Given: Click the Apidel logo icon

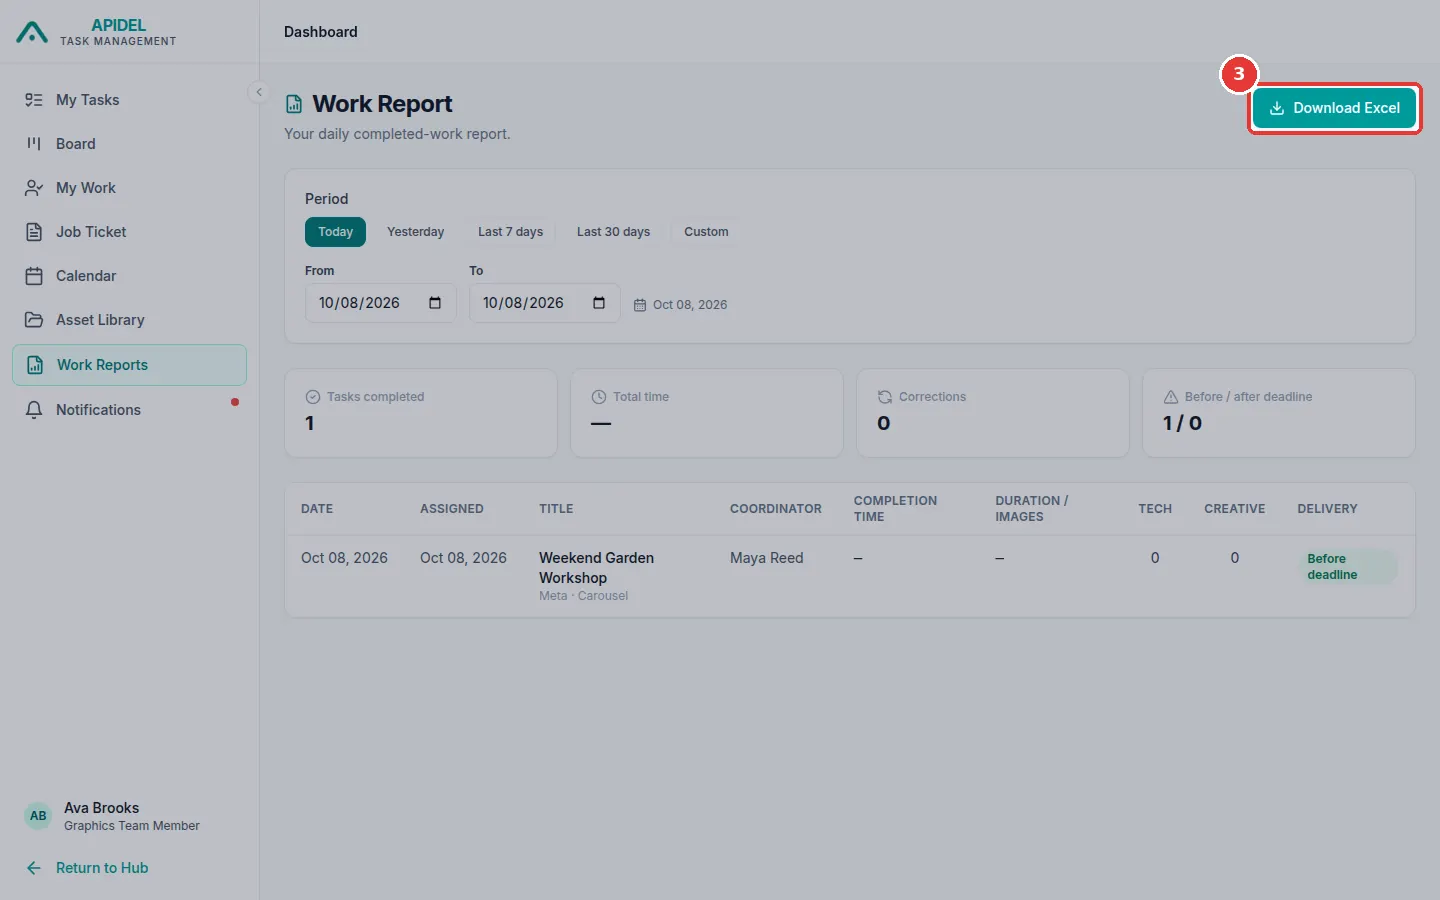Looking at the screenshot, I should coord(32,33).
